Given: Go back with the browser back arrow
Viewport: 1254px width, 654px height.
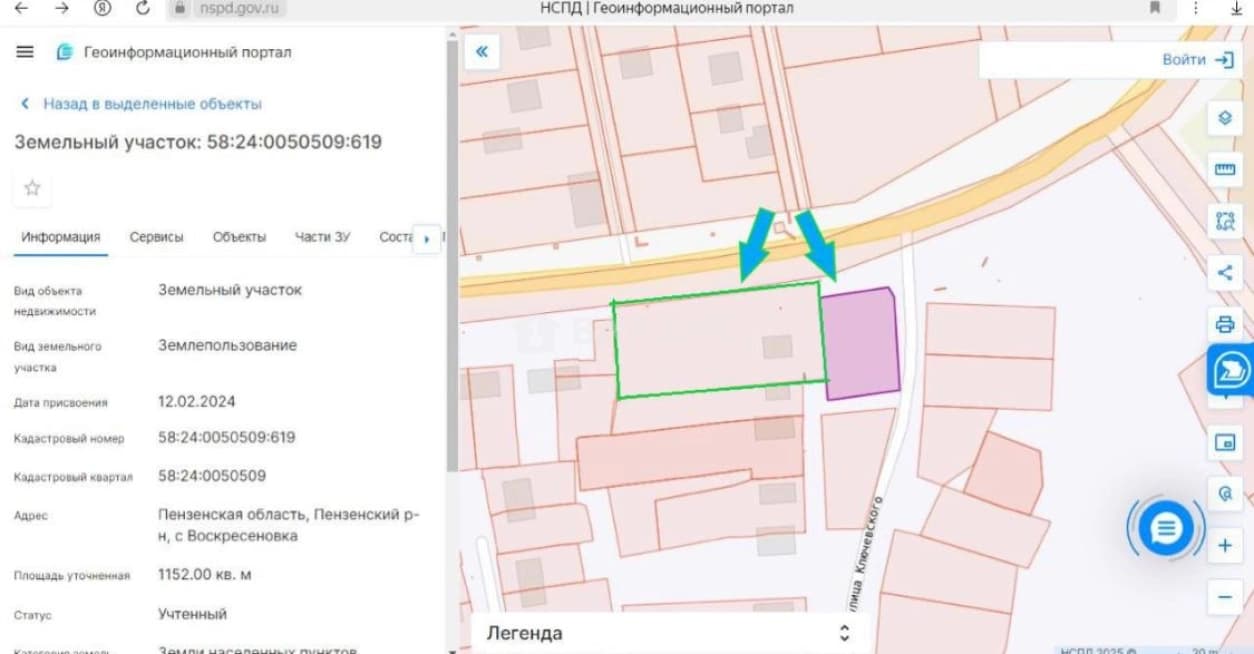Looking at the screenshot, I should 21,8.
